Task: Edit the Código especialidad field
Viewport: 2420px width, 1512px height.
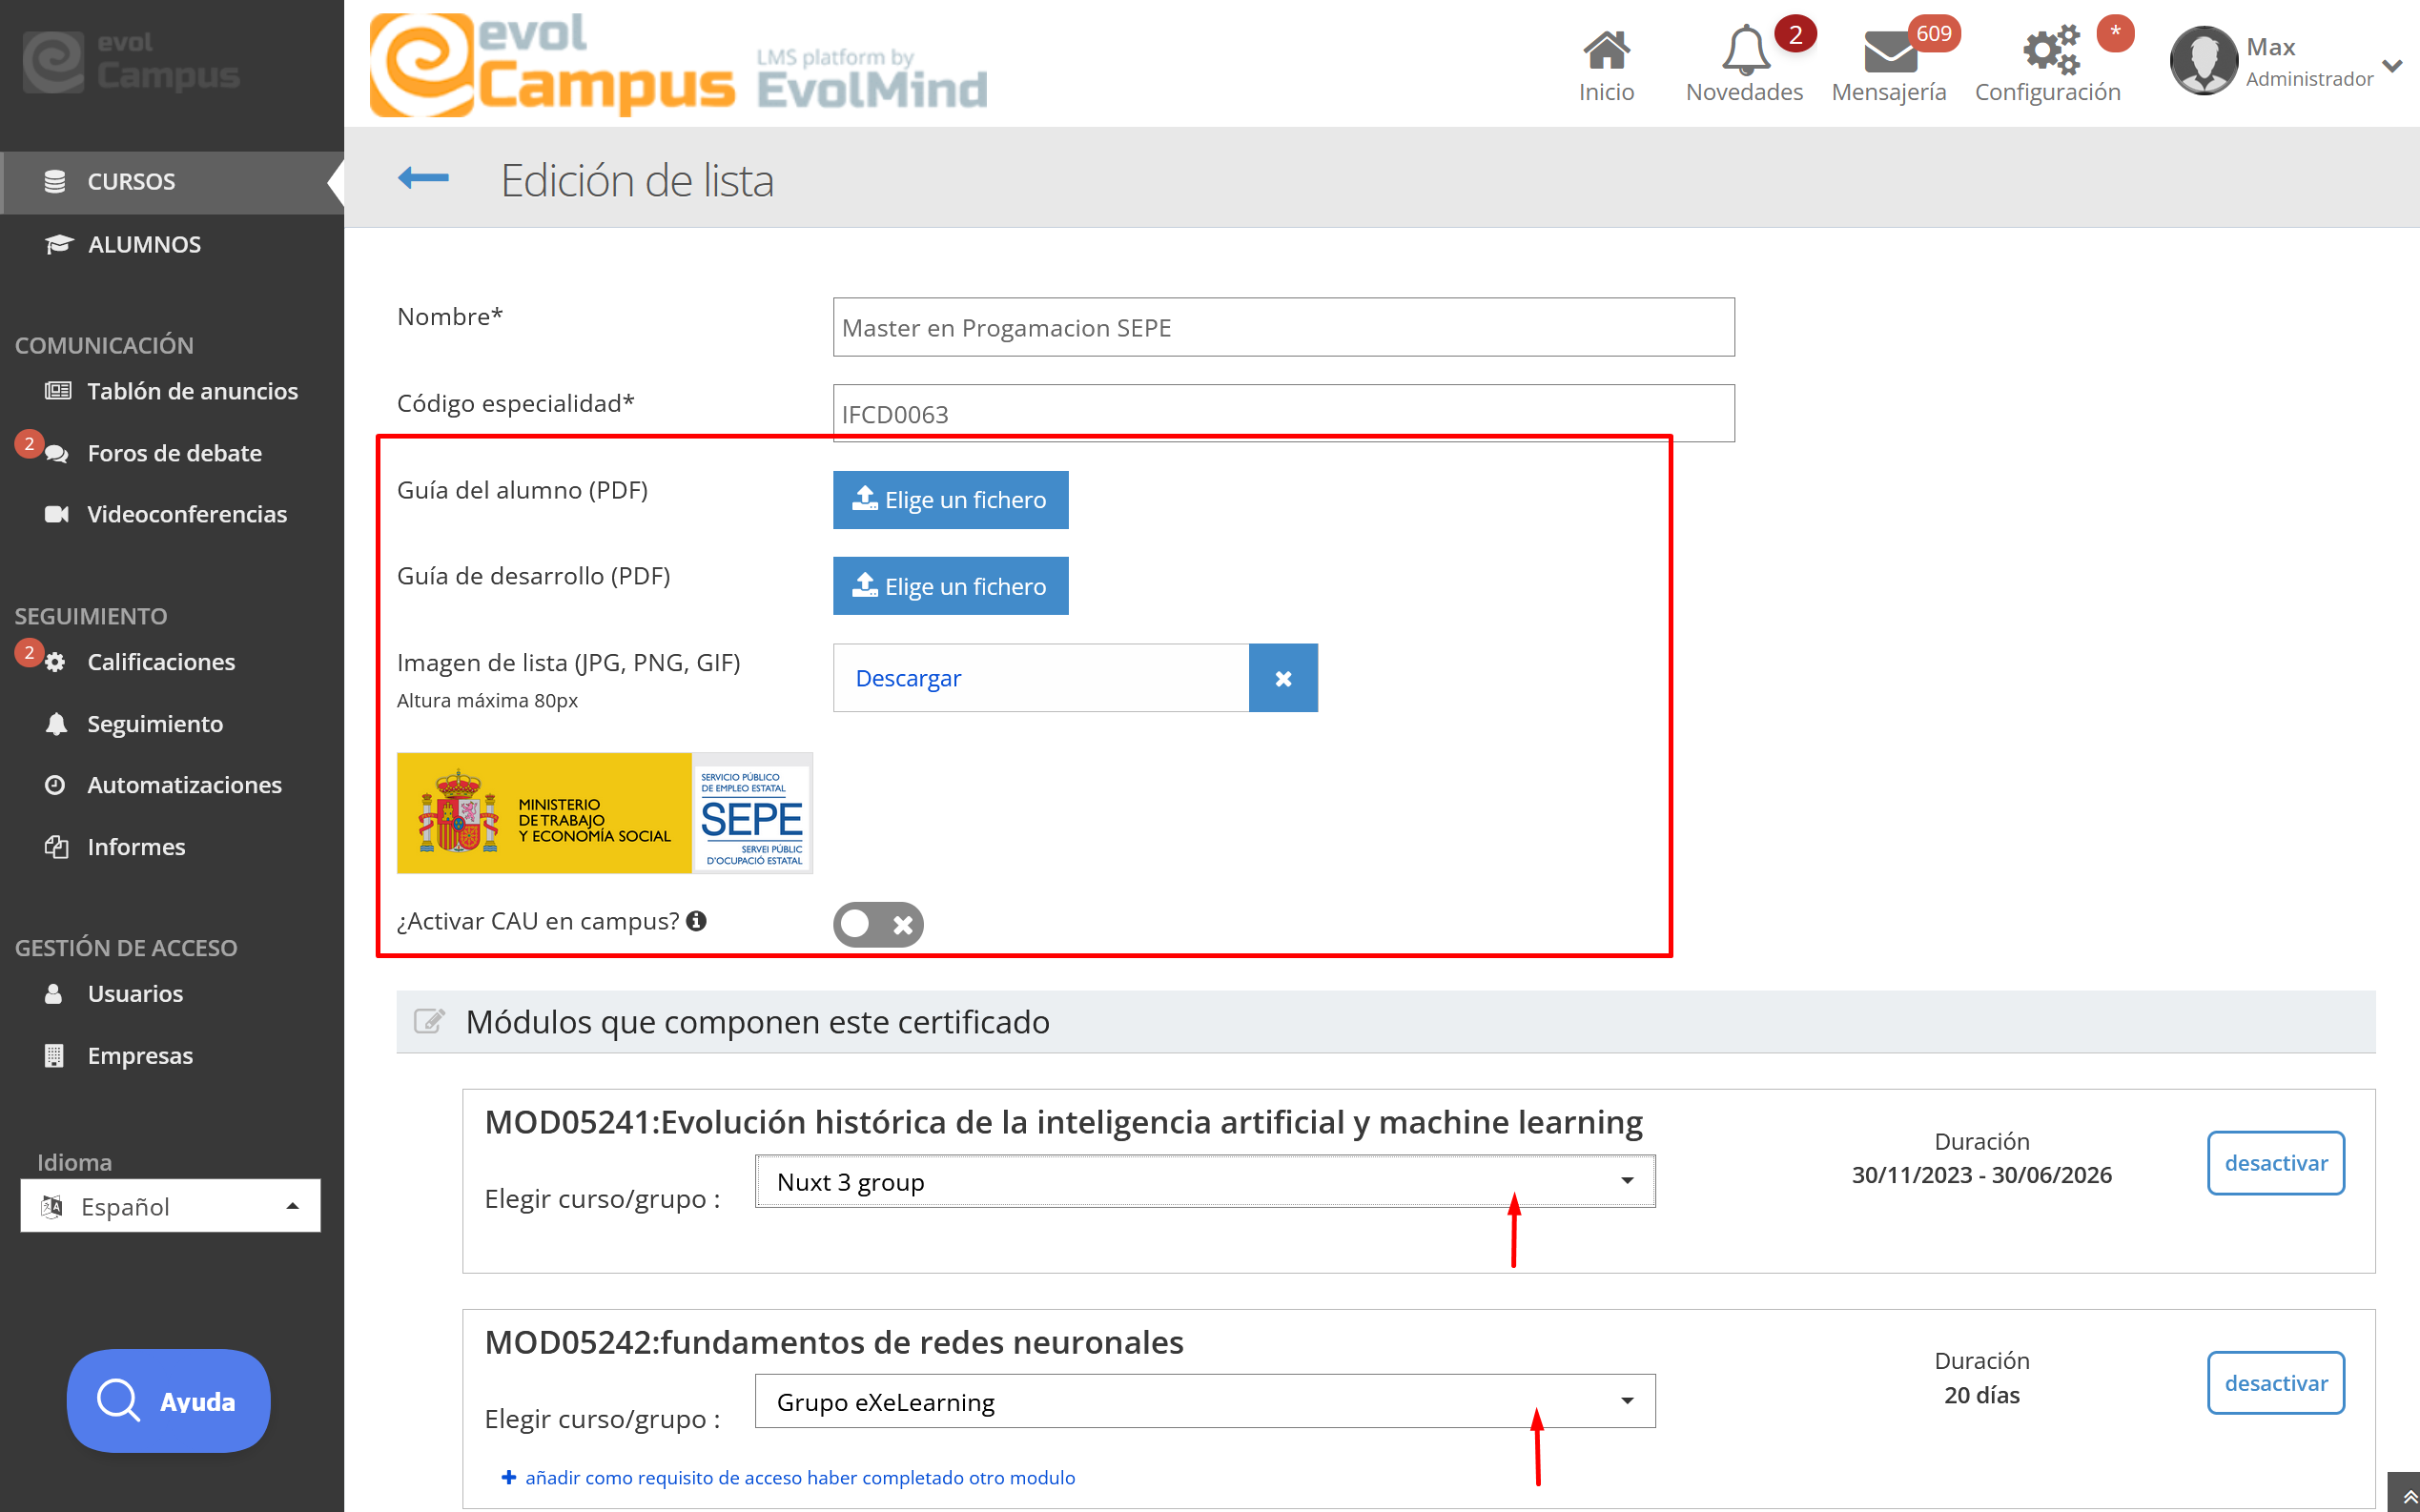Action: click(1283, 413)
